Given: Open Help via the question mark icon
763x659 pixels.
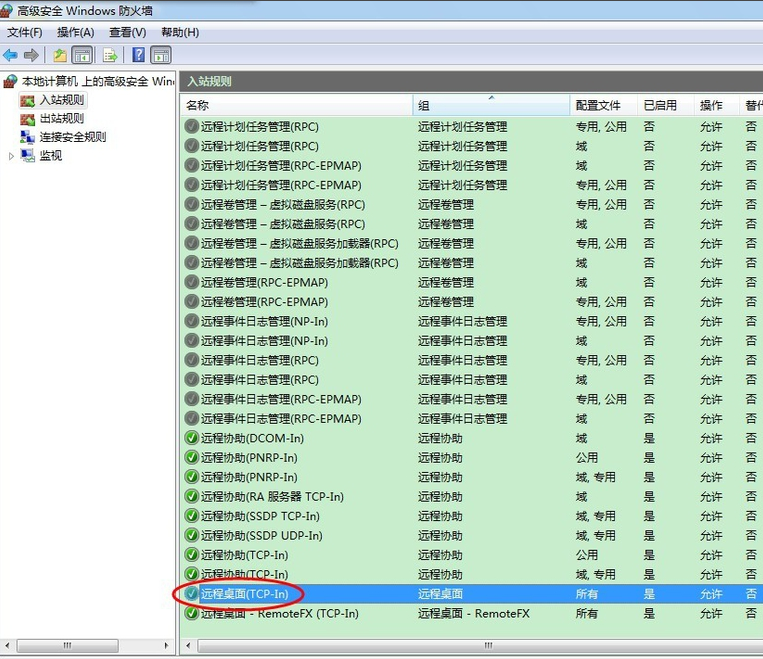Looking at the screenshot, I should (138, 55).
